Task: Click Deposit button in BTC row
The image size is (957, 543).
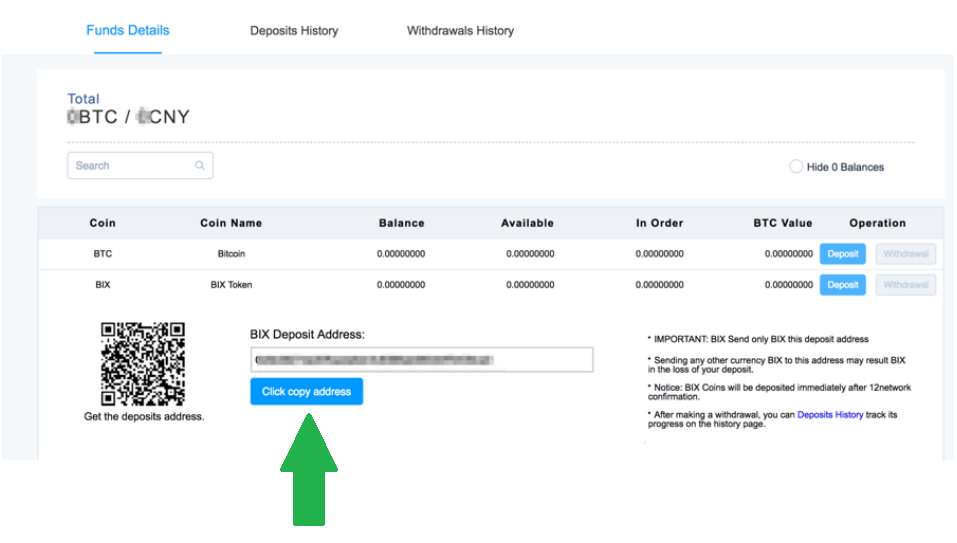Action: (842, 254)
